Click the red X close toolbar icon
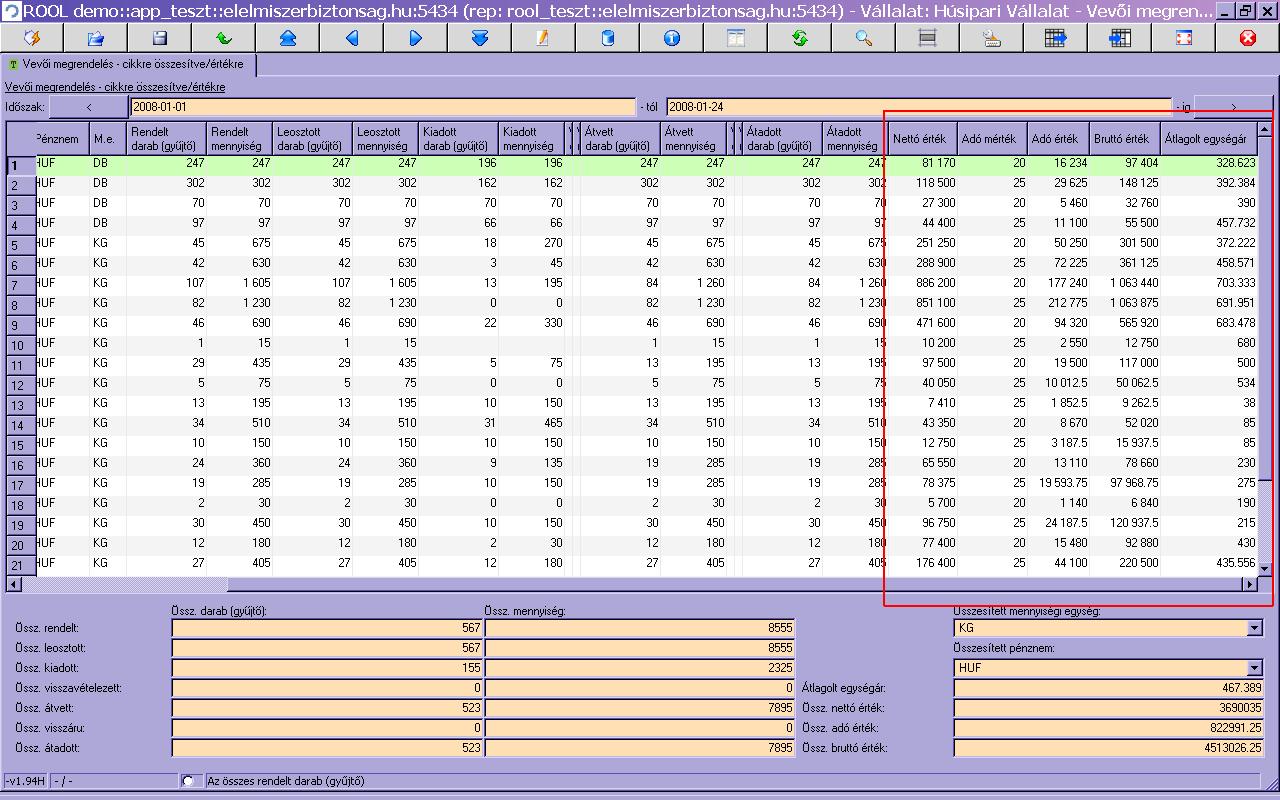1280x800 pixels. (x=1247, y=38)
